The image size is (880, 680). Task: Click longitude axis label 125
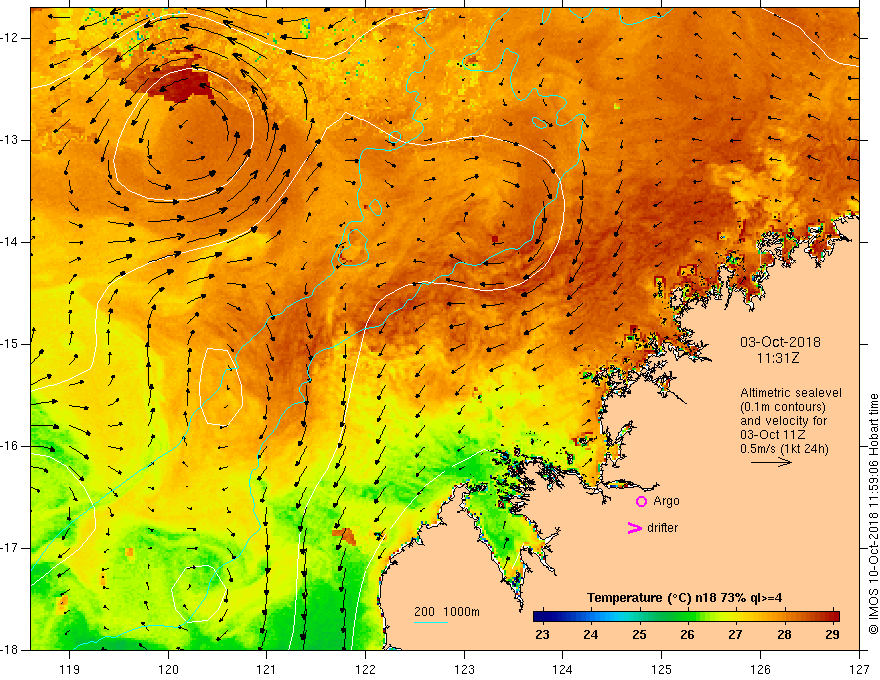(x=662, y=669)
